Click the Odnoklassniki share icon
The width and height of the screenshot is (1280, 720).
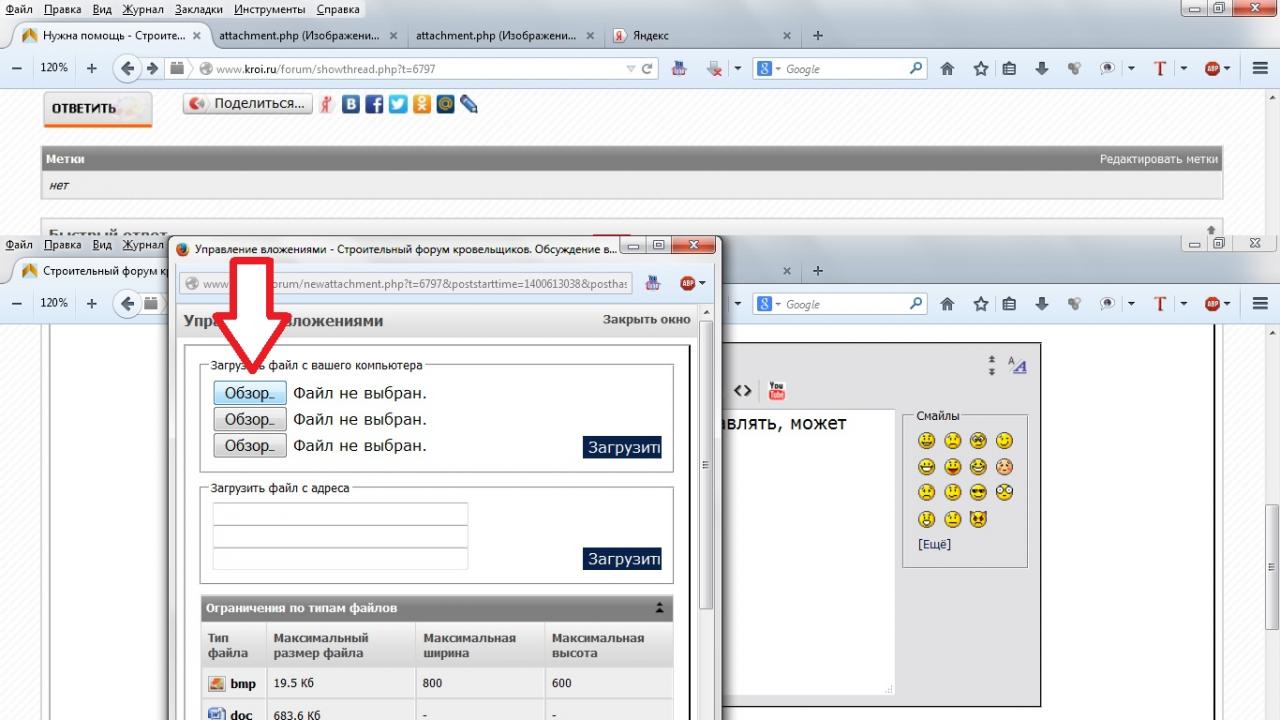421,104
